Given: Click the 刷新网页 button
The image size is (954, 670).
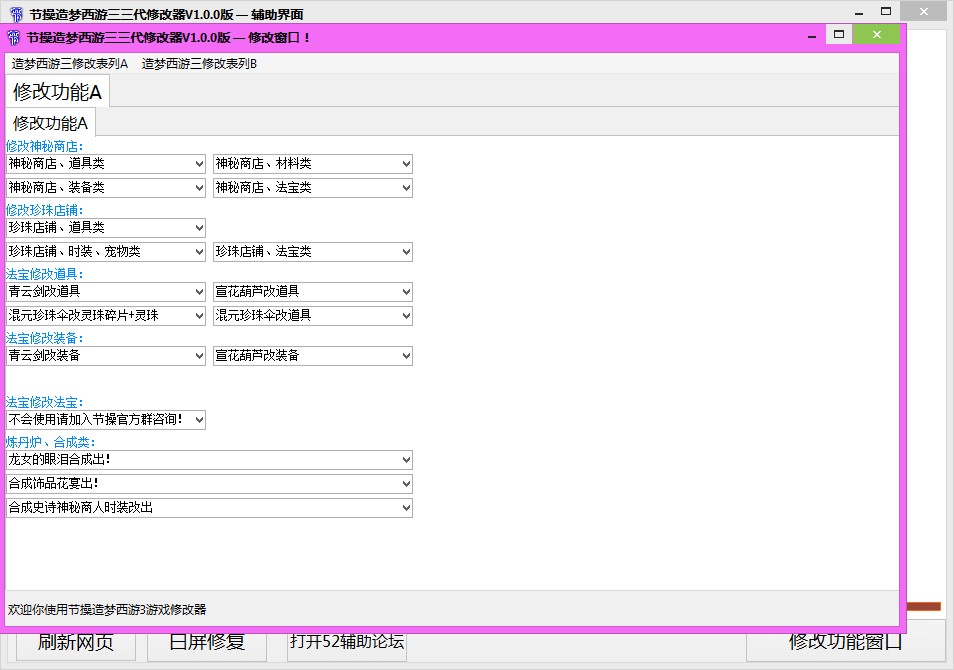Looking at the screenshot, I should (76, 643).
